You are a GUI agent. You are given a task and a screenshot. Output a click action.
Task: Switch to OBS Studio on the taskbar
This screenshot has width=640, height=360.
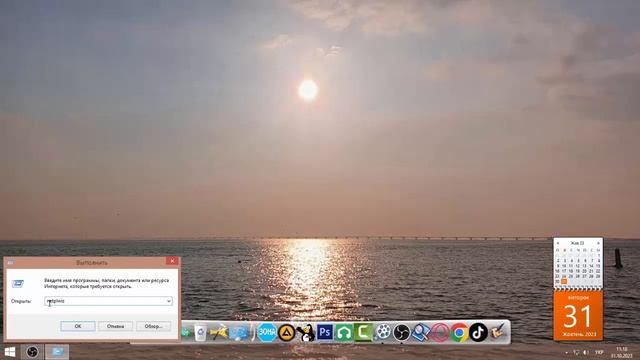32,352
